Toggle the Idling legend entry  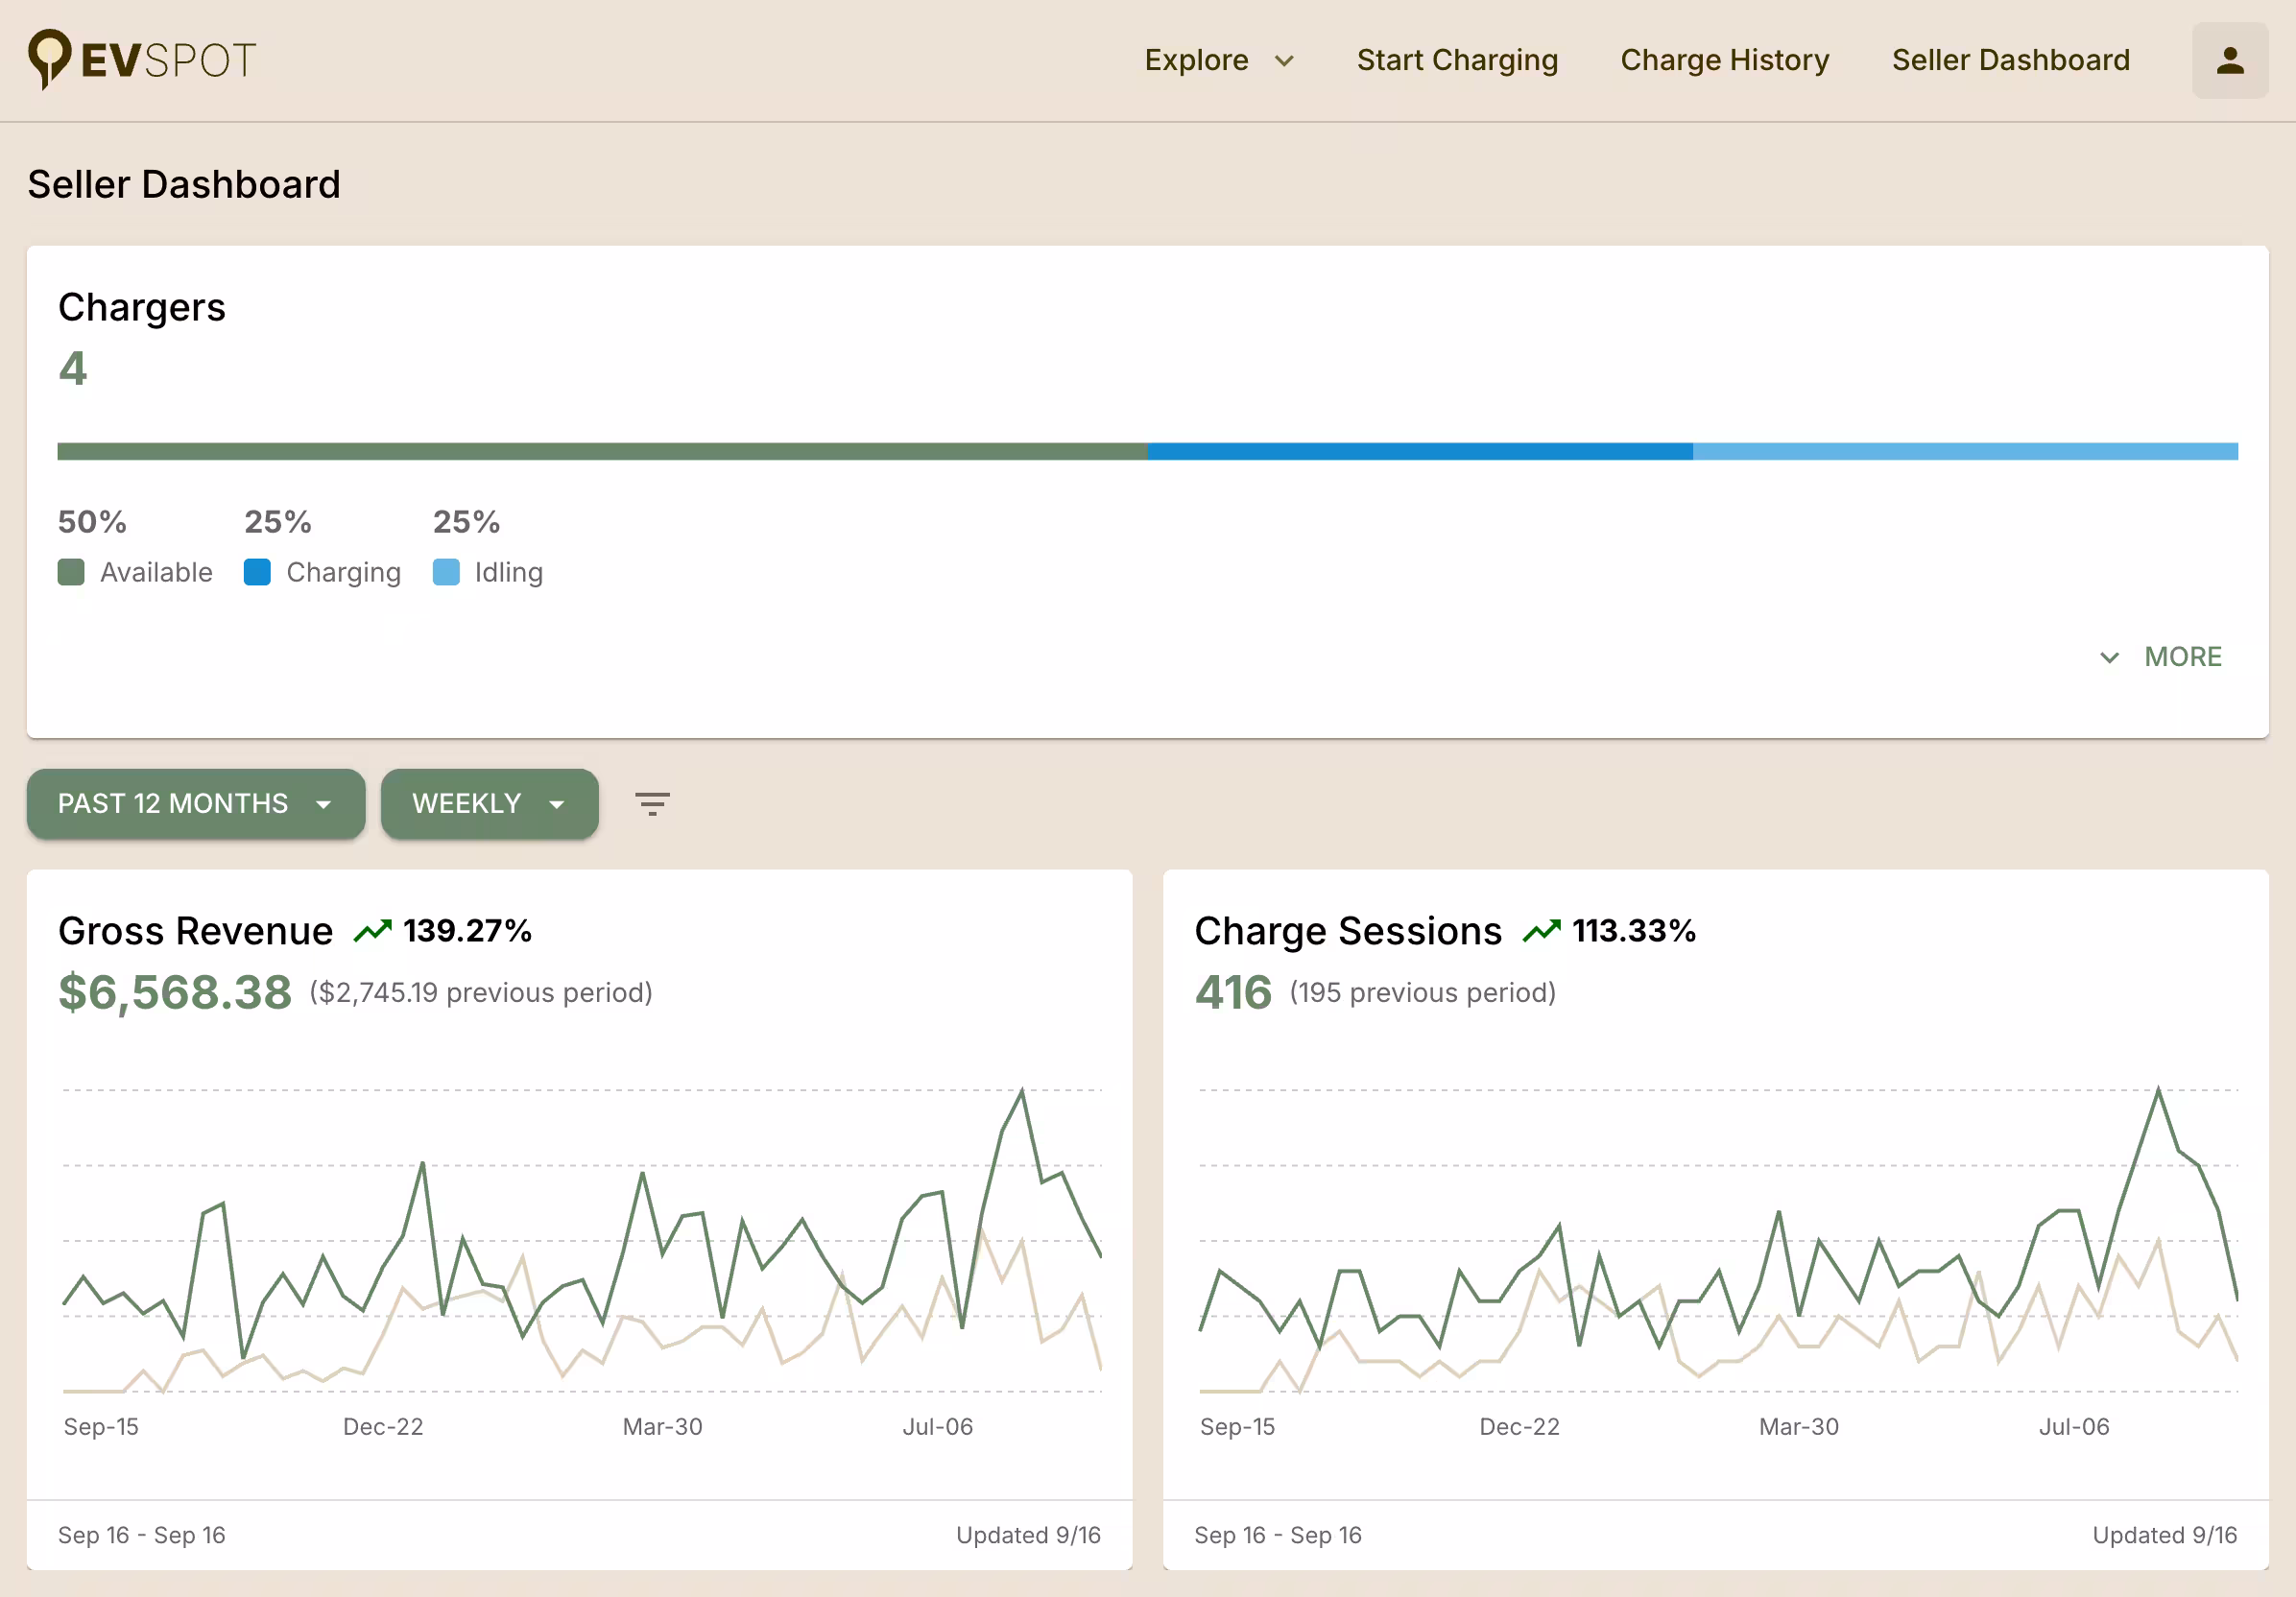coord(509,572)
